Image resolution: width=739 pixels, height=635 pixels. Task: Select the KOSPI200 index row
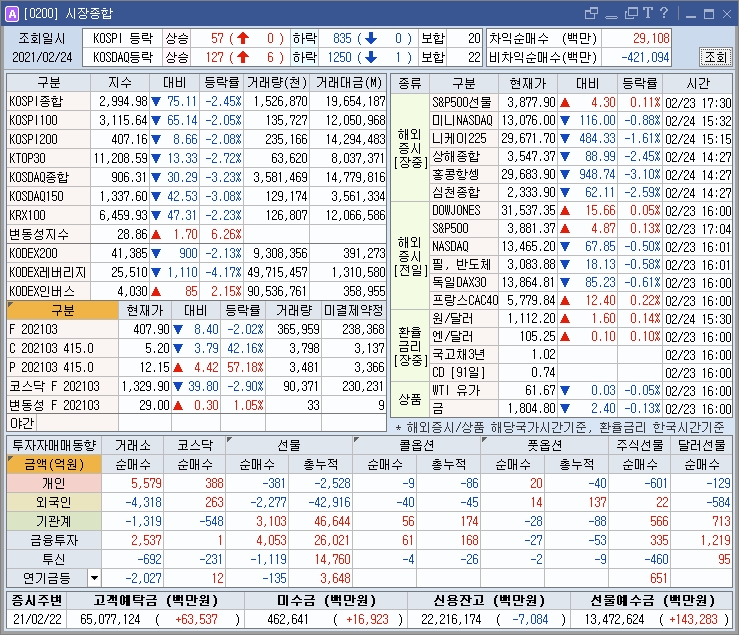[197, 139]
